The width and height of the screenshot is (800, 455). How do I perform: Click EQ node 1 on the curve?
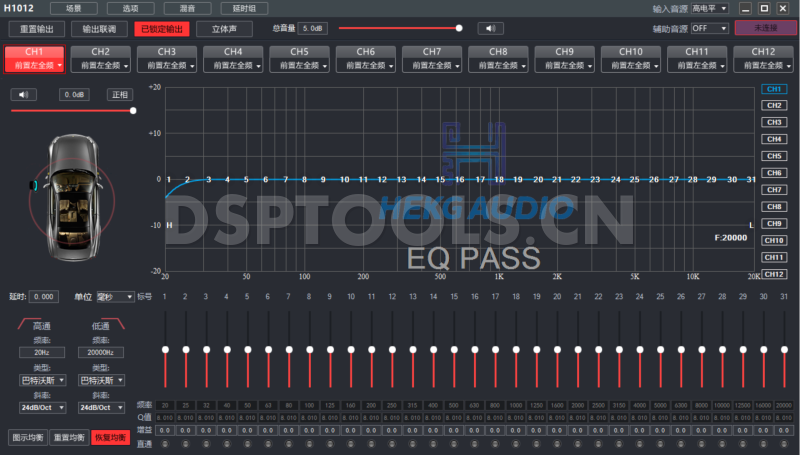click(x=169, y=180)
